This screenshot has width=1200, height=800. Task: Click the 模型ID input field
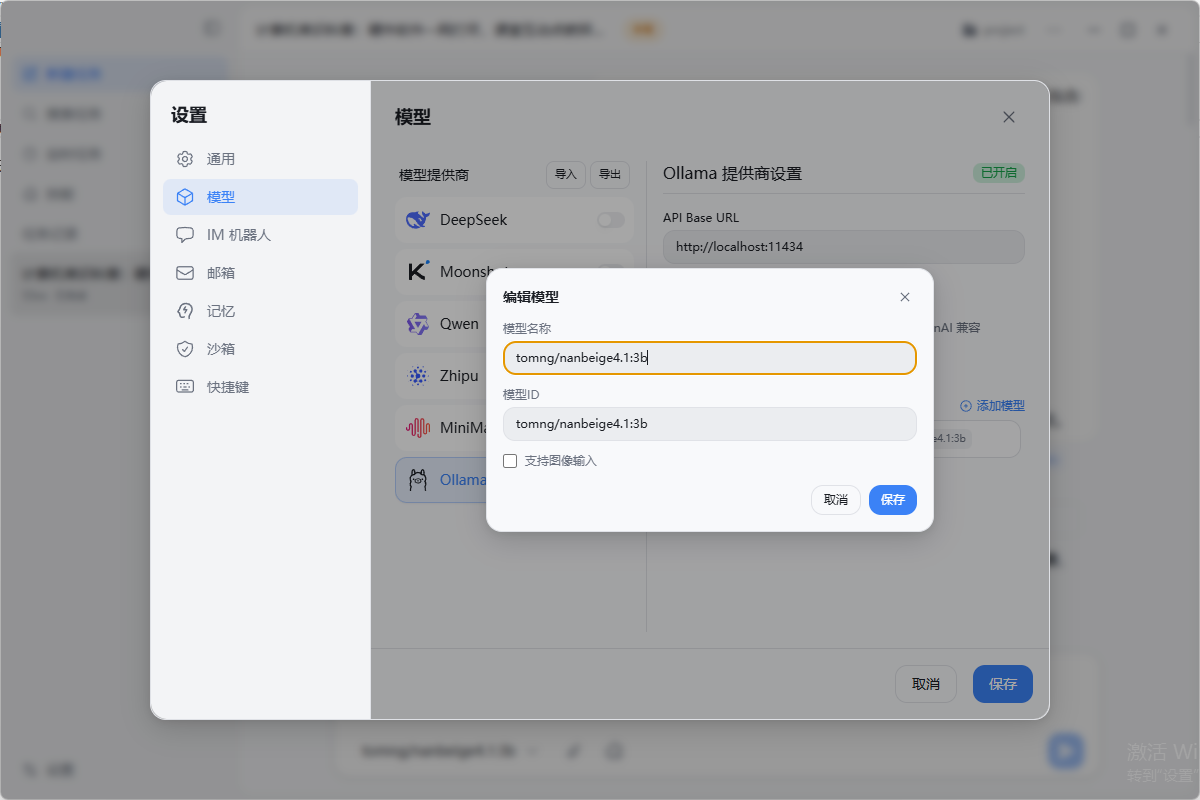(710, 424)
